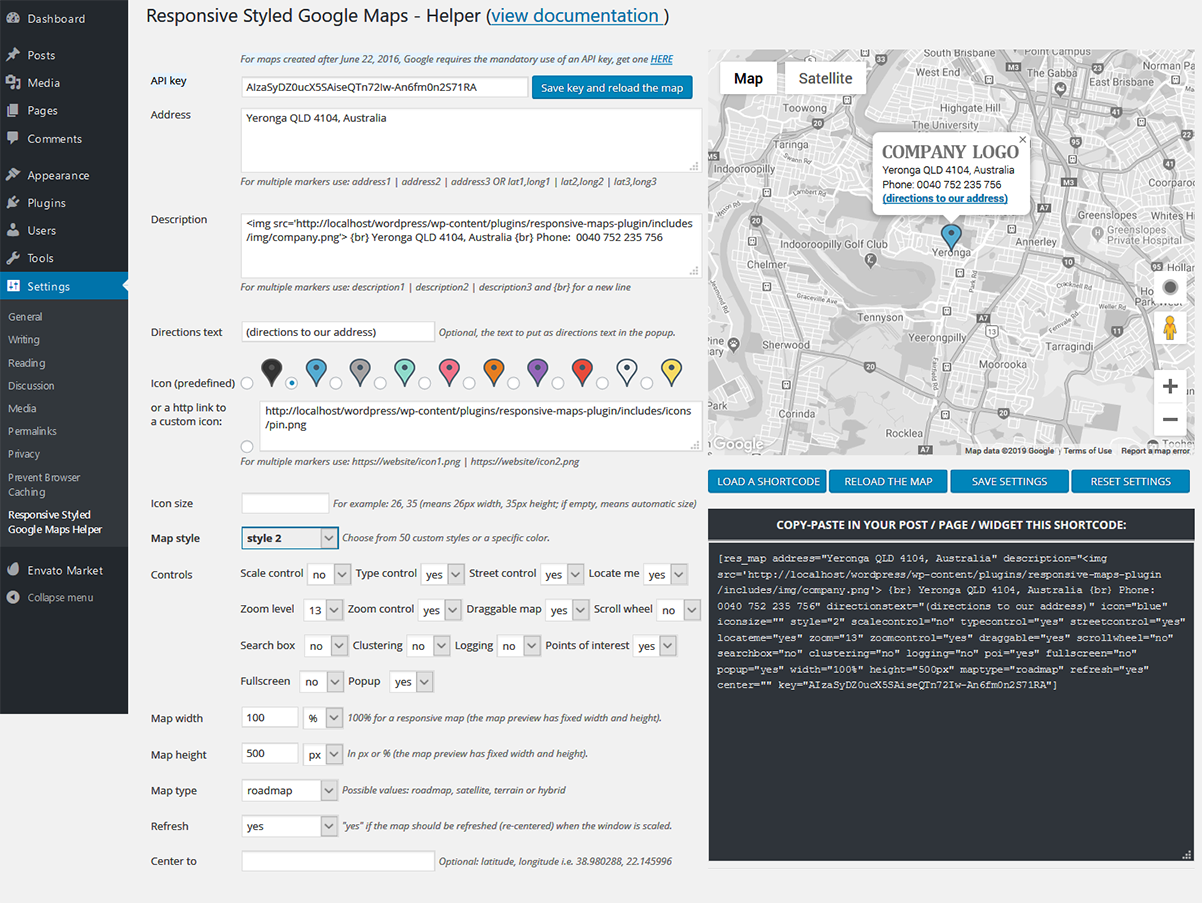This screenshot has height=903, width=1202.
Task: Click the yellow predefined pin icon
Action: pyautogui.click(x=672, y=373)
